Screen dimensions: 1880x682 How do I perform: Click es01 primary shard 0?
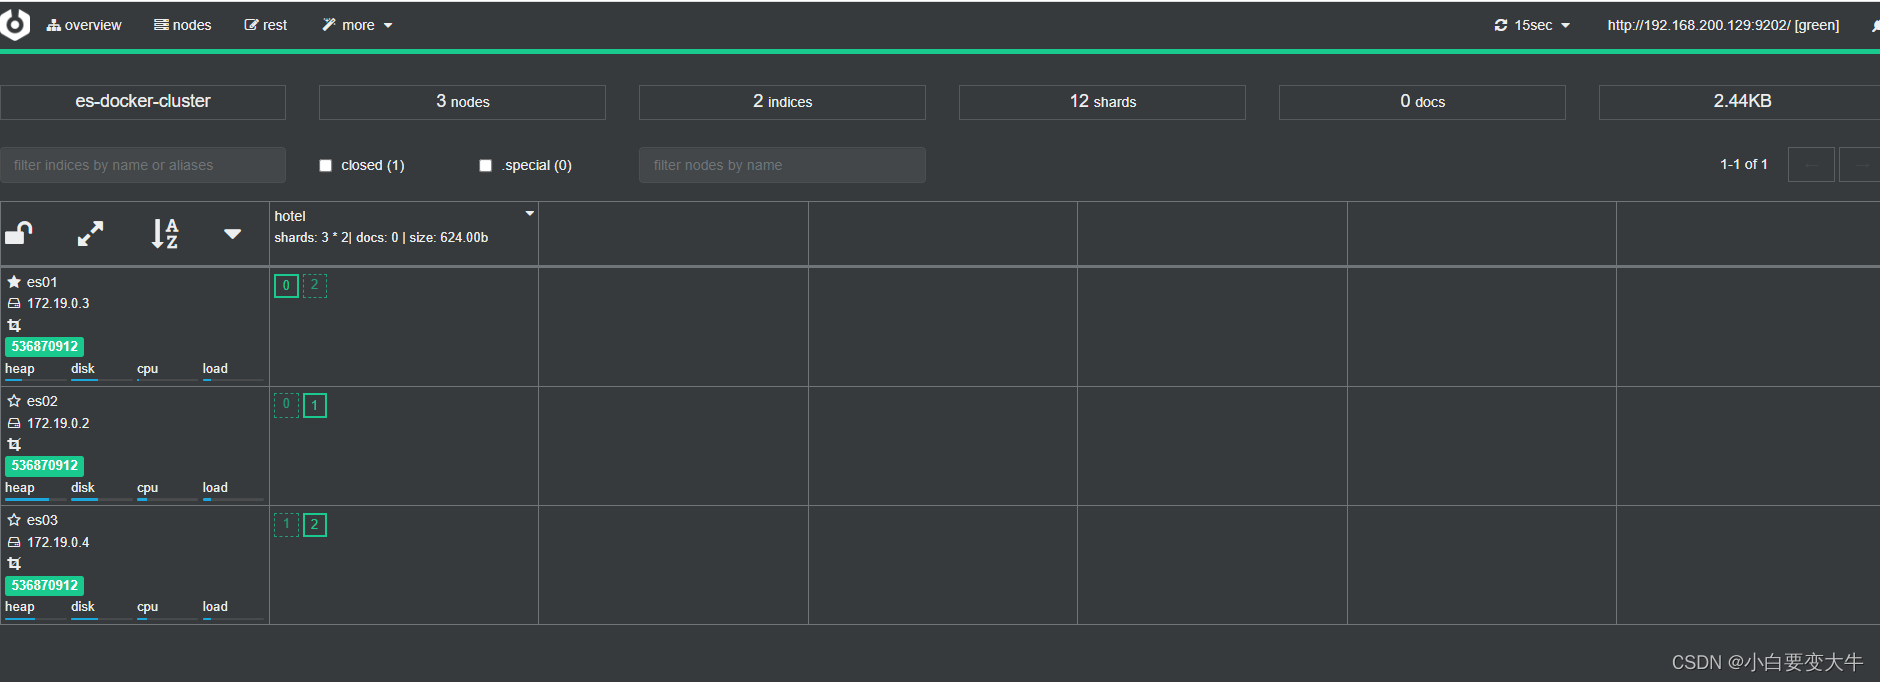286,286
